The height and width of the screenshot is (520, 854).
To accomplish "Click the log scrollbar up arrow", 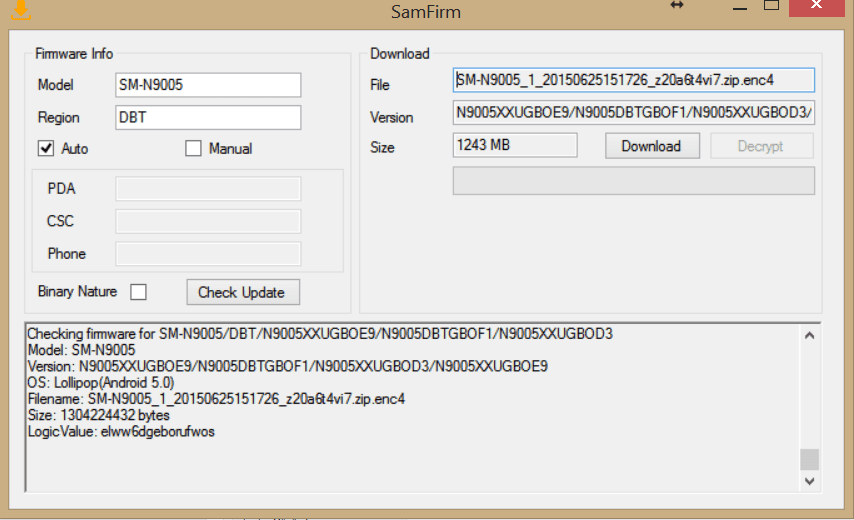I will [810, 336].
